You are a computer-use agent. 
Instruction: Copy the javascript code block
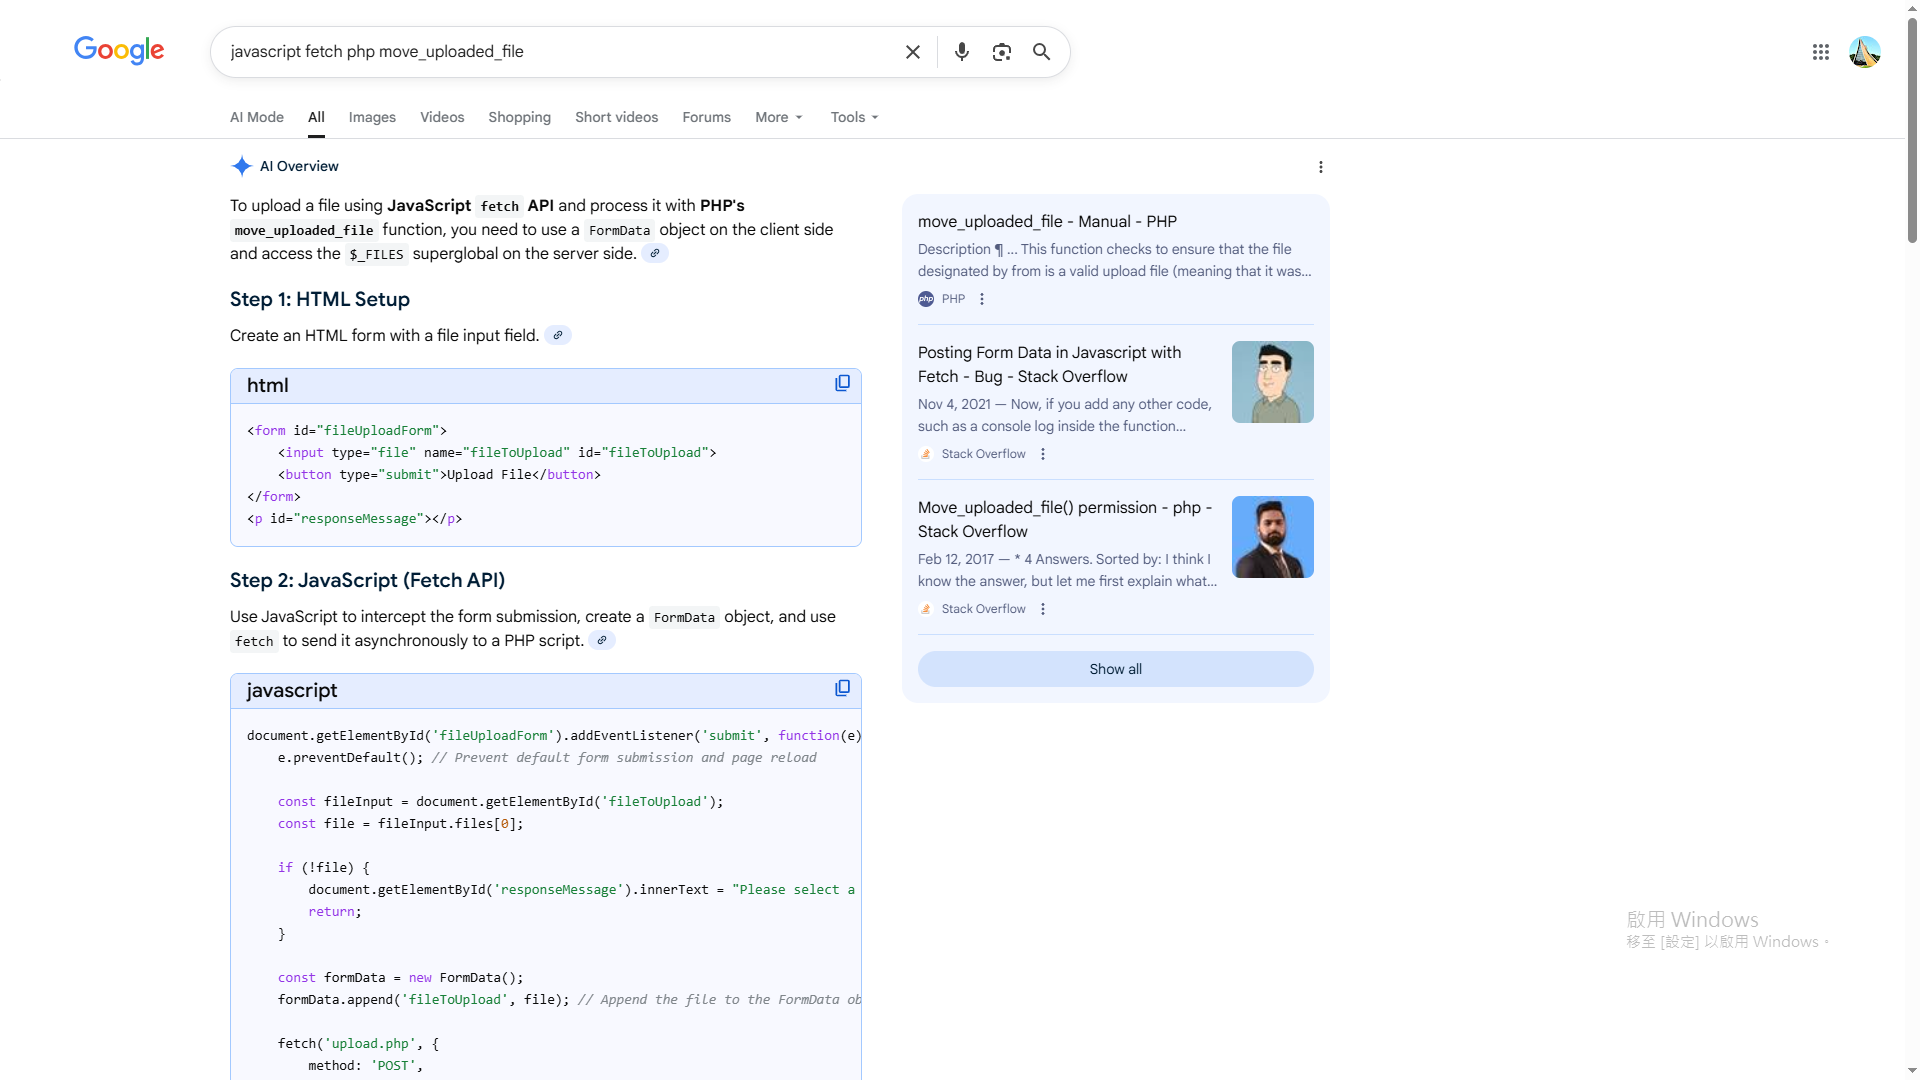(842, 689)
